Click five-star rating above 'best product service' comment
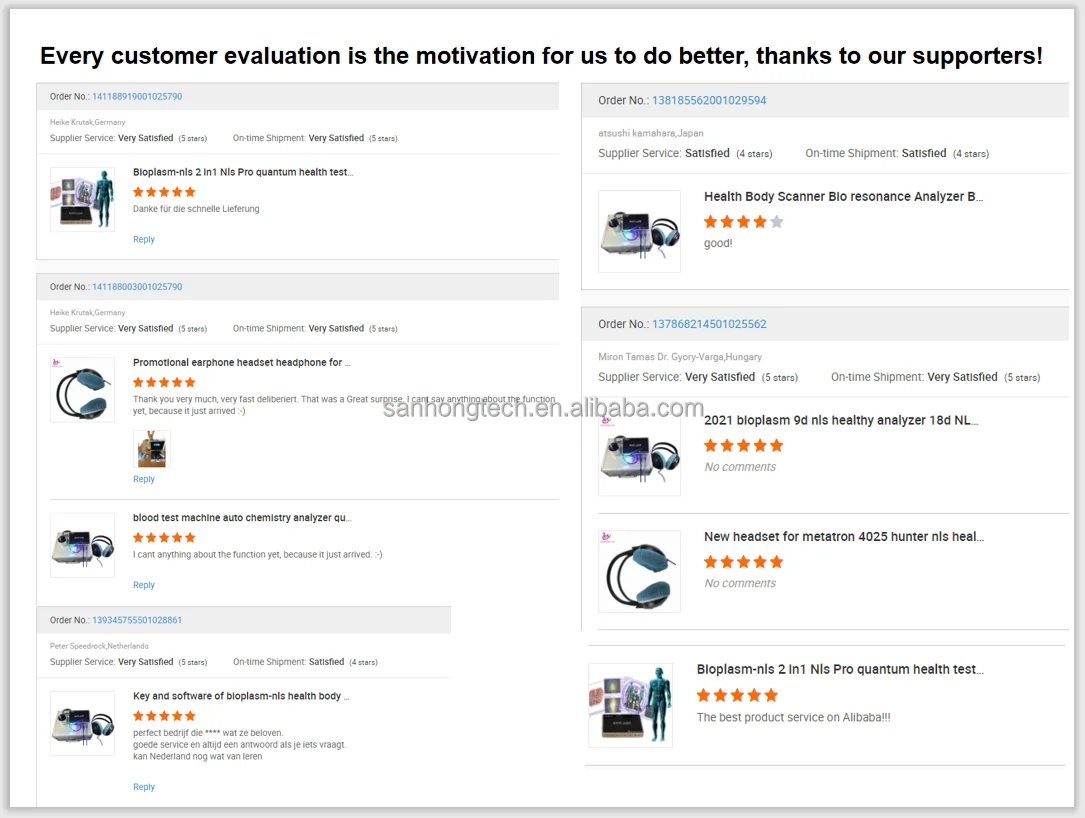 pos(737,695)
